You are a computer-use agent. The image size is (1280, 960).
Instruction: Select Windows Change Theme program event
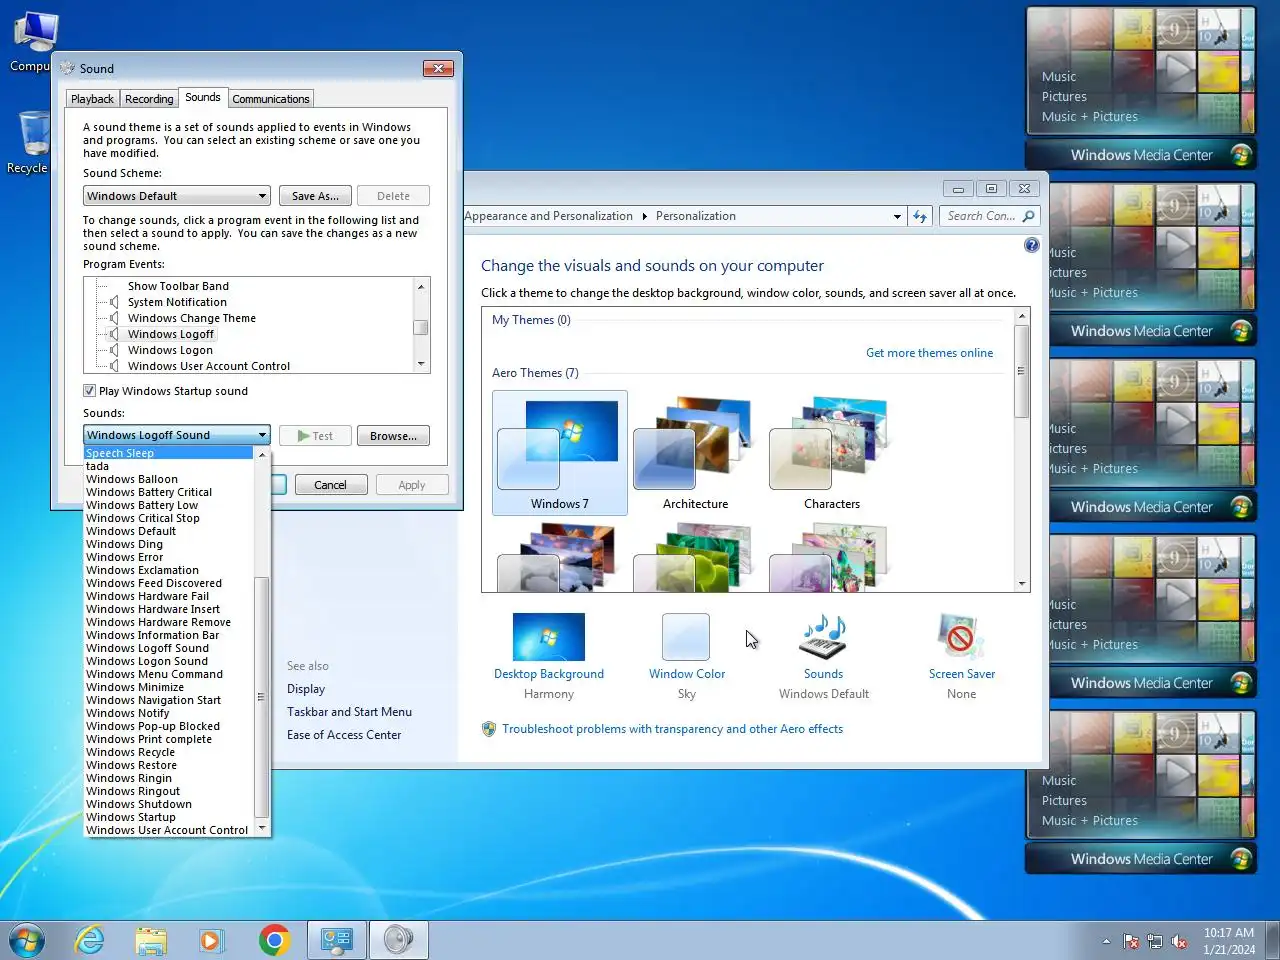(x=192, y=318)
